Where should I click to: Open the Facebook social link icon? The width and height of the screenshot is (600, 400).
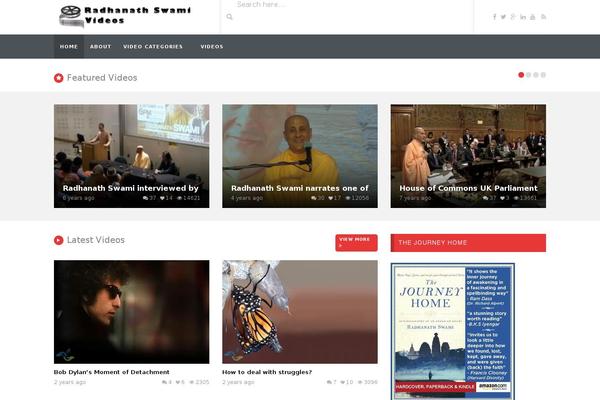494,17
